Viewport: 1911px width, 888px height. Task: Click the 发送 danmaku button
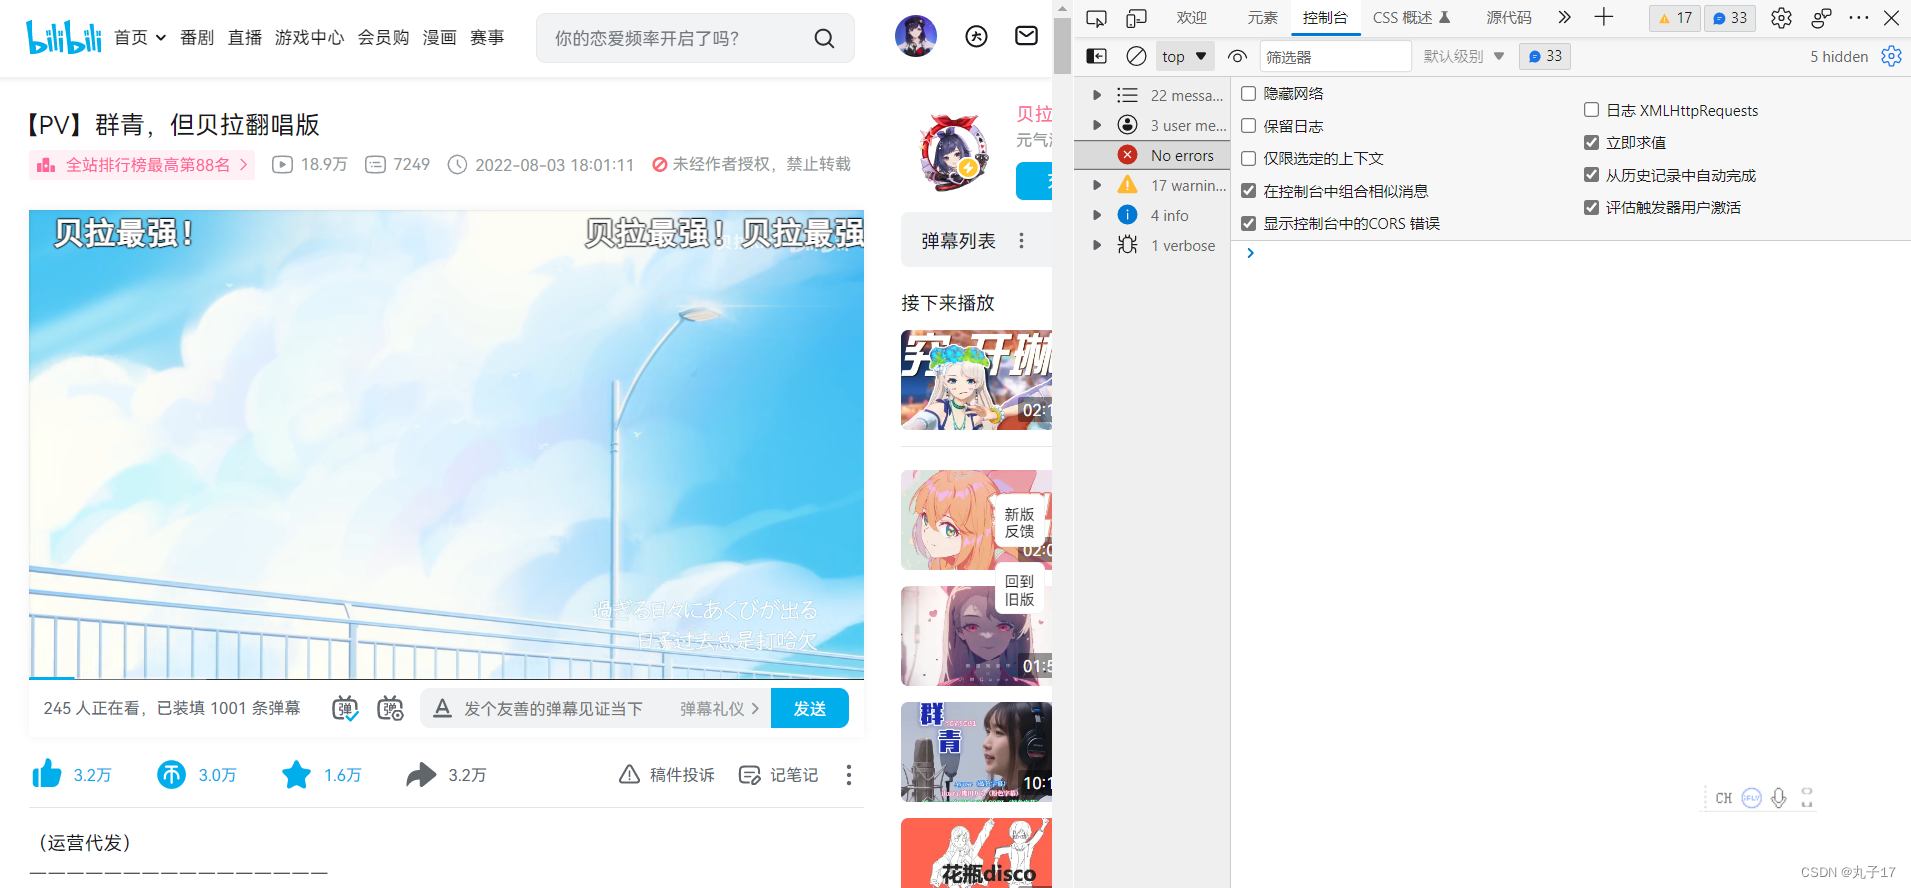point(810,708)
